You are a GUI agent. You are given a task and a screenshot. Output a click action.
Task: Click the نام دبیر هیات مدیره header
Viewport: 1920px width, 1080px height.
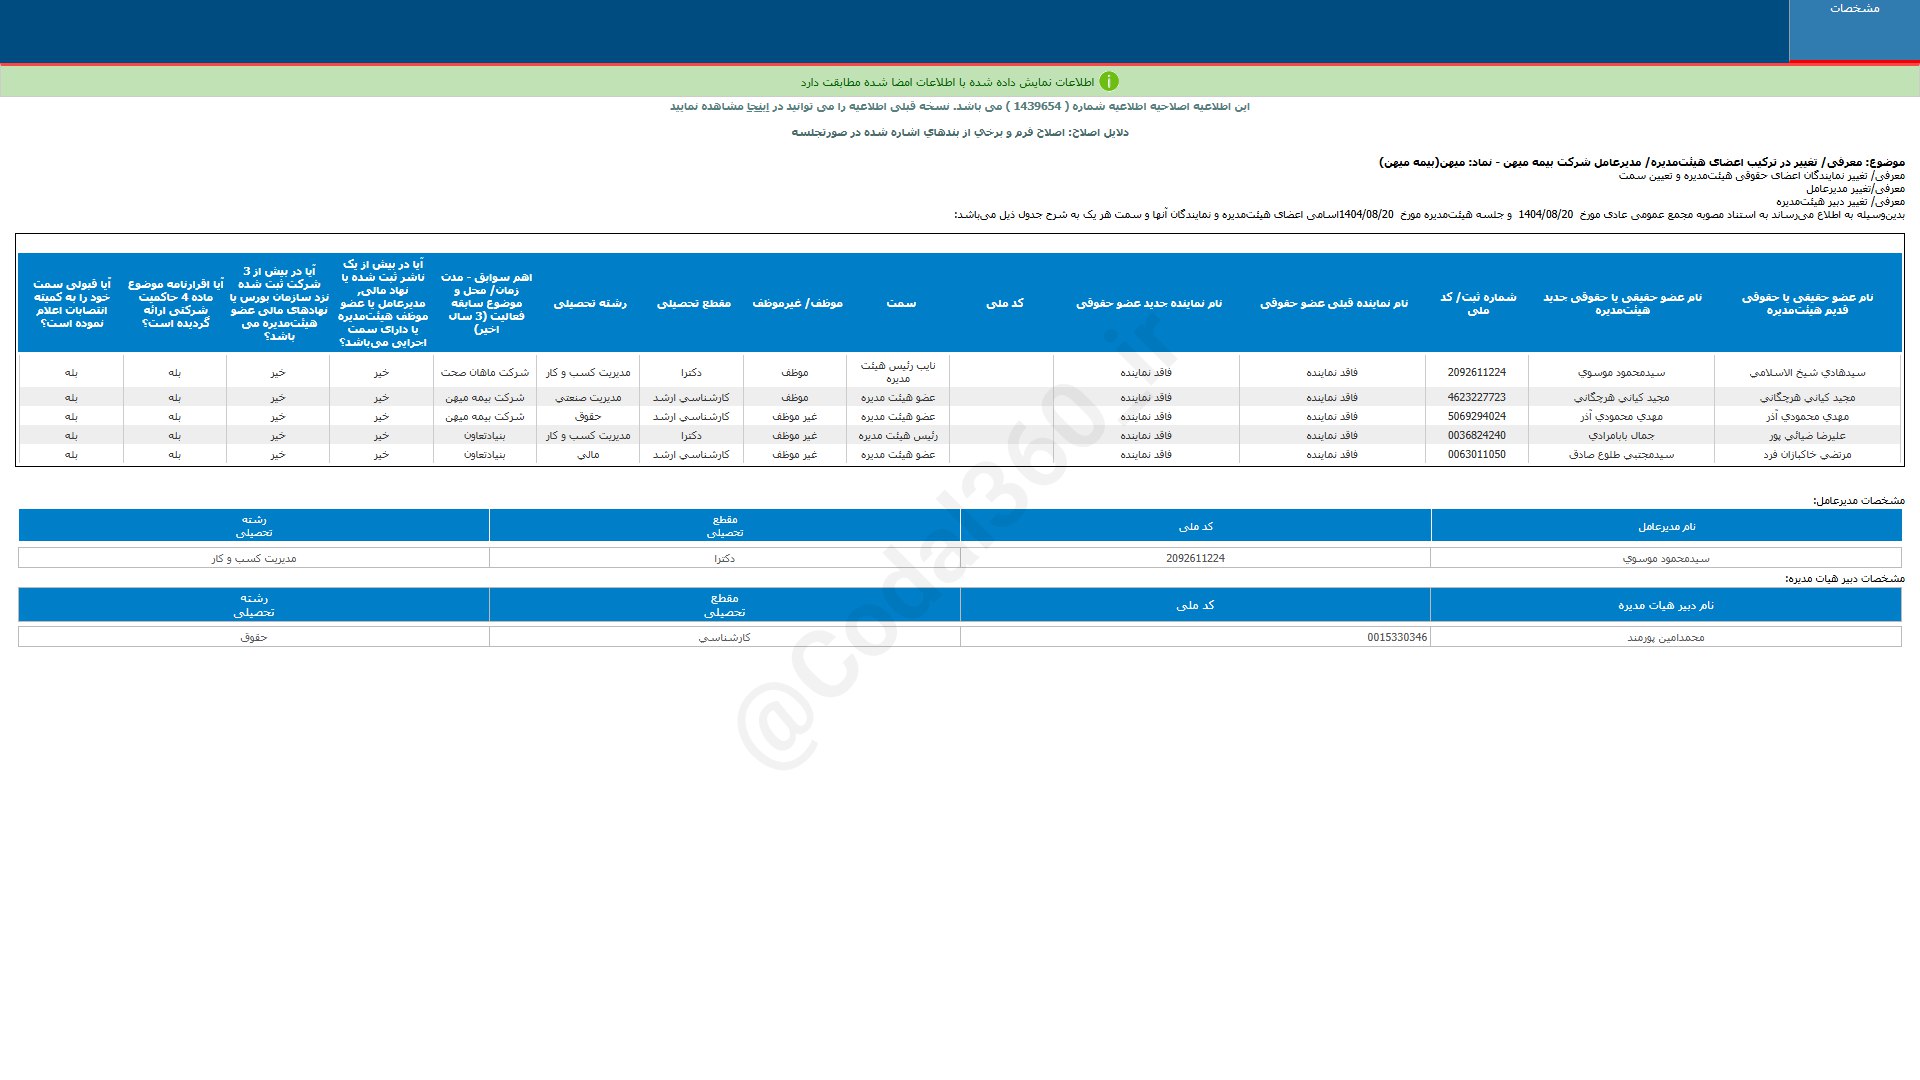(x=1665, y=605)
